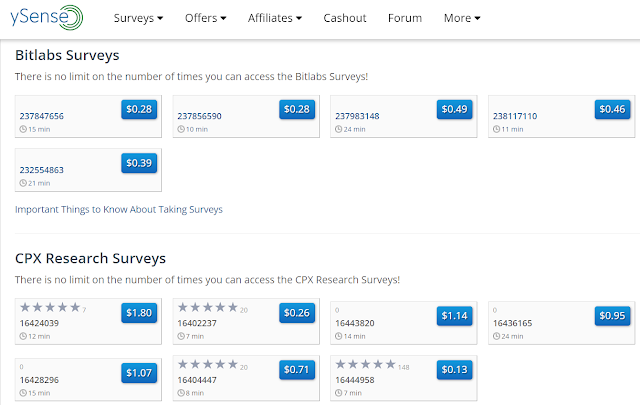The image size is (640, 405).
Task: Click the $0.95 reward button
Action: tap(612, 316)
